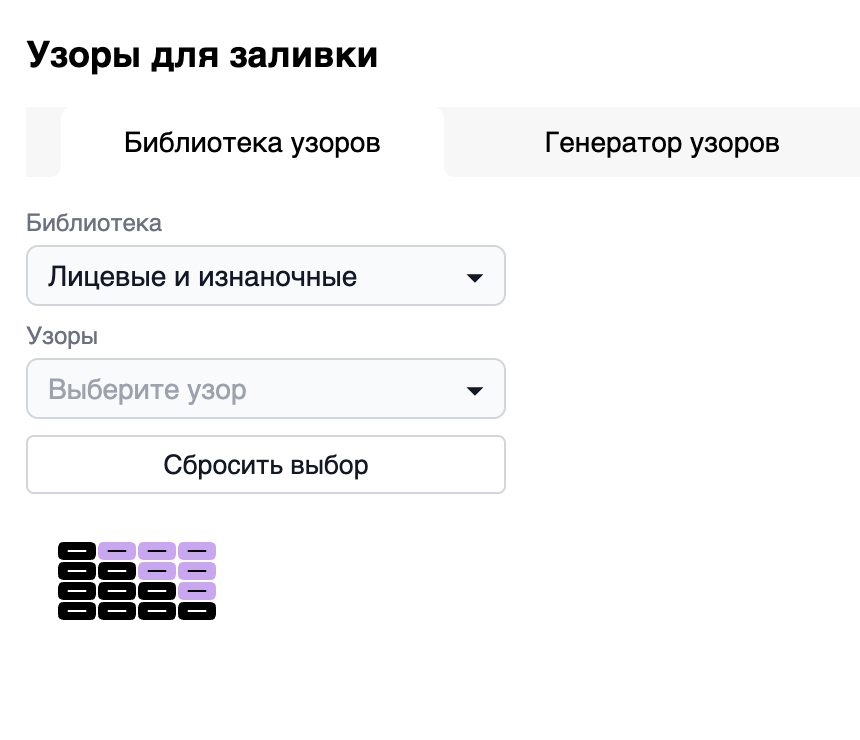Switch to the Генератор узоров tab
This screenshot has width=860, height=740.
[x=662, y=142]
